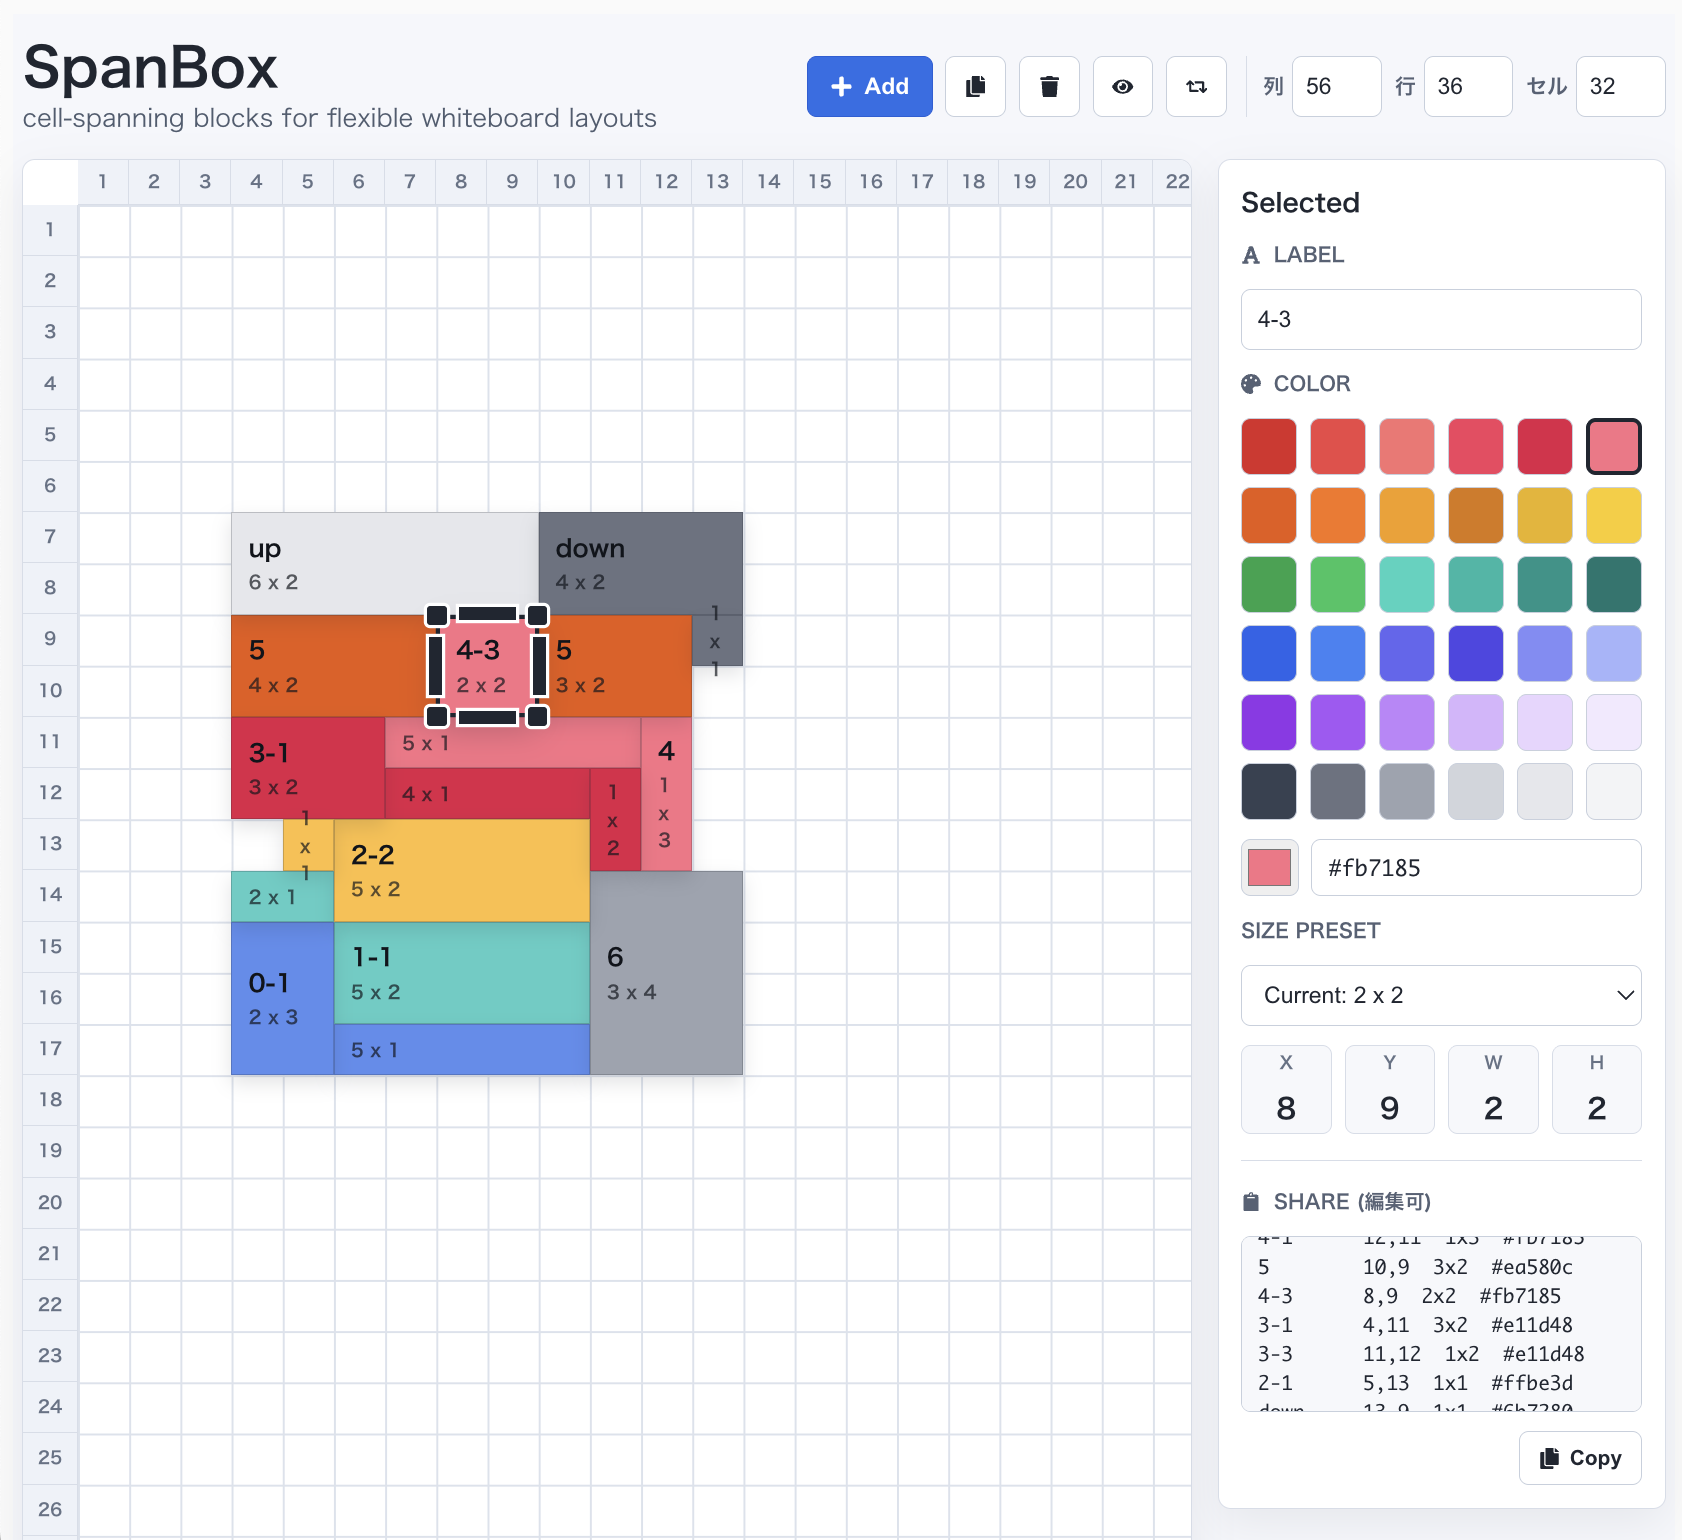1682x1540 pixels.
Task: Toggle preview with the eye icon
Action: pyautogui.click(x=1123, y=86)
